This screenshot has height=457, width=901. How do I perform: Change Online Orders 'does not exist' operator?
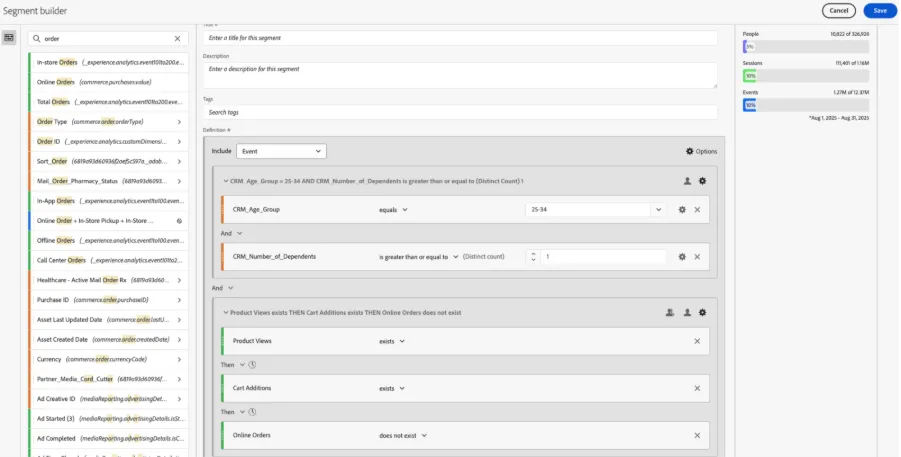[403, 435]
